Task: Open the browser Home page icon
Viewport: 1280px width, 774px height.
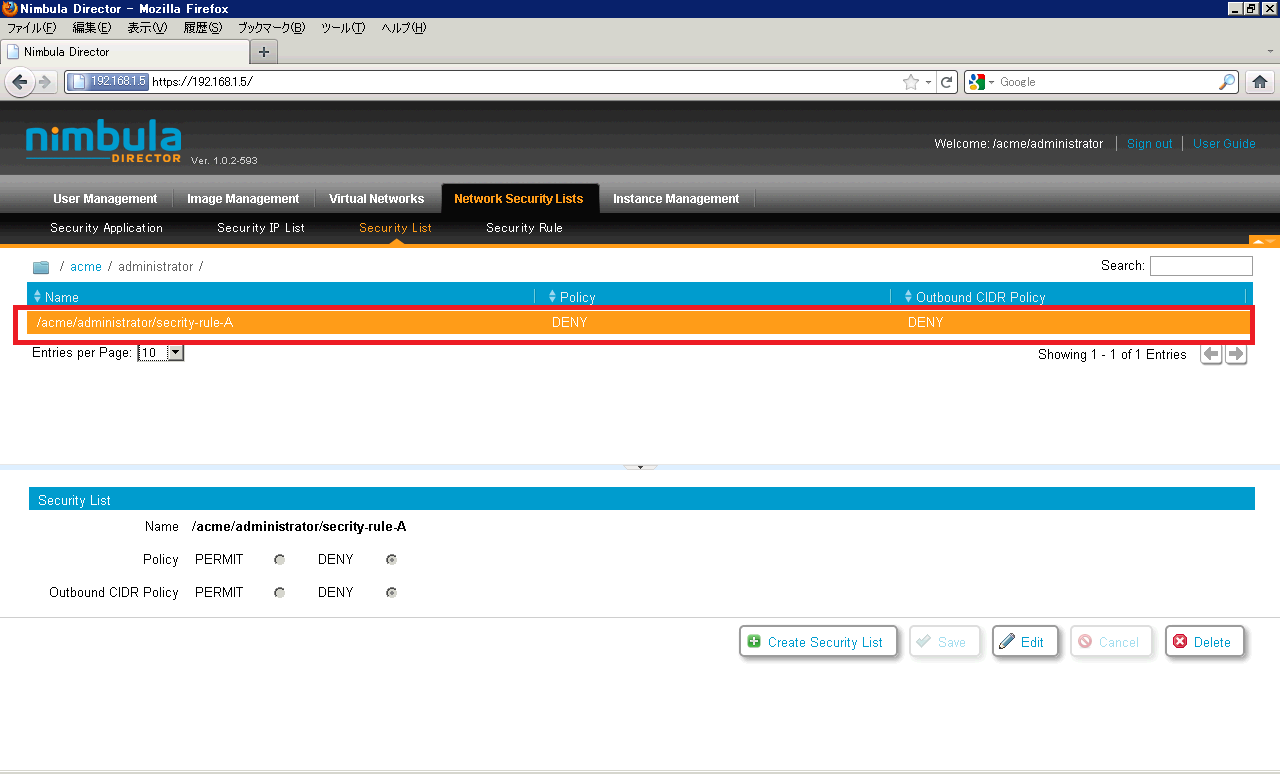Action: (1260, 82)
